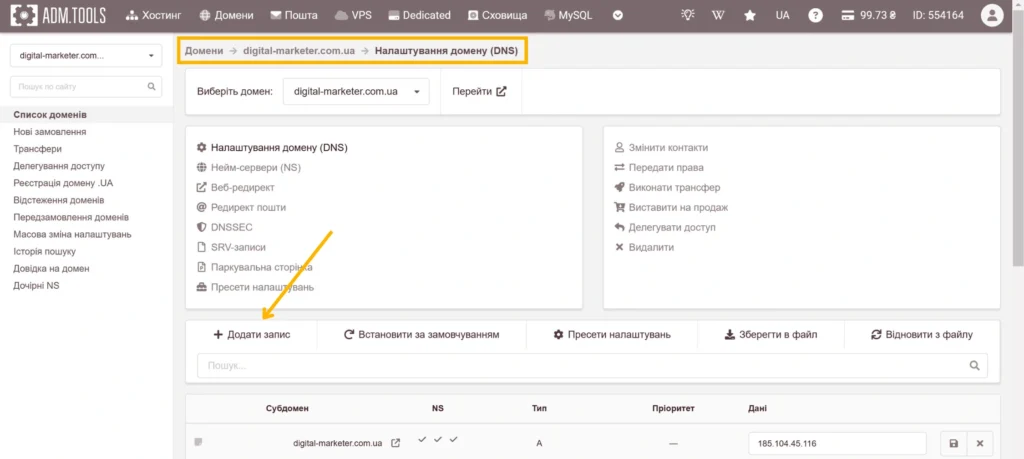The width and height of the screenshot is (1024, 459).
Task: Open Нейм-сервери (NS) settings
Action: coord(249,167)
